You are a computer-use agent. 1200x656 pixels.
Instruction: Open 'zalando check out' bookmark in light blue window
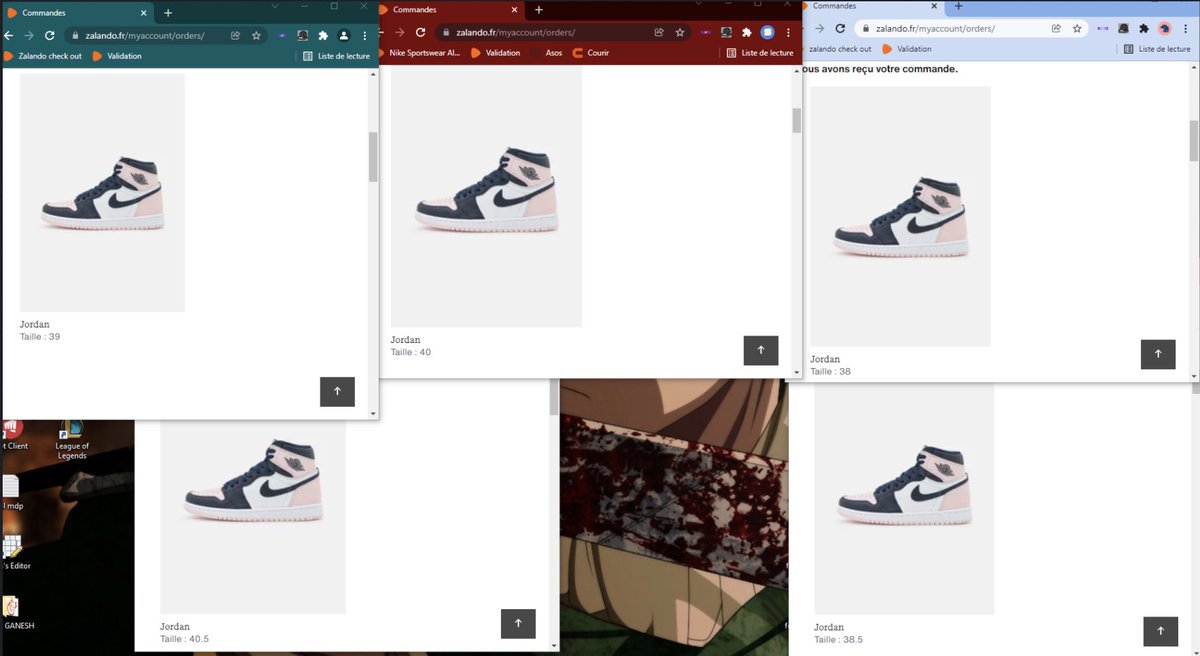click(x=840, y=49)
